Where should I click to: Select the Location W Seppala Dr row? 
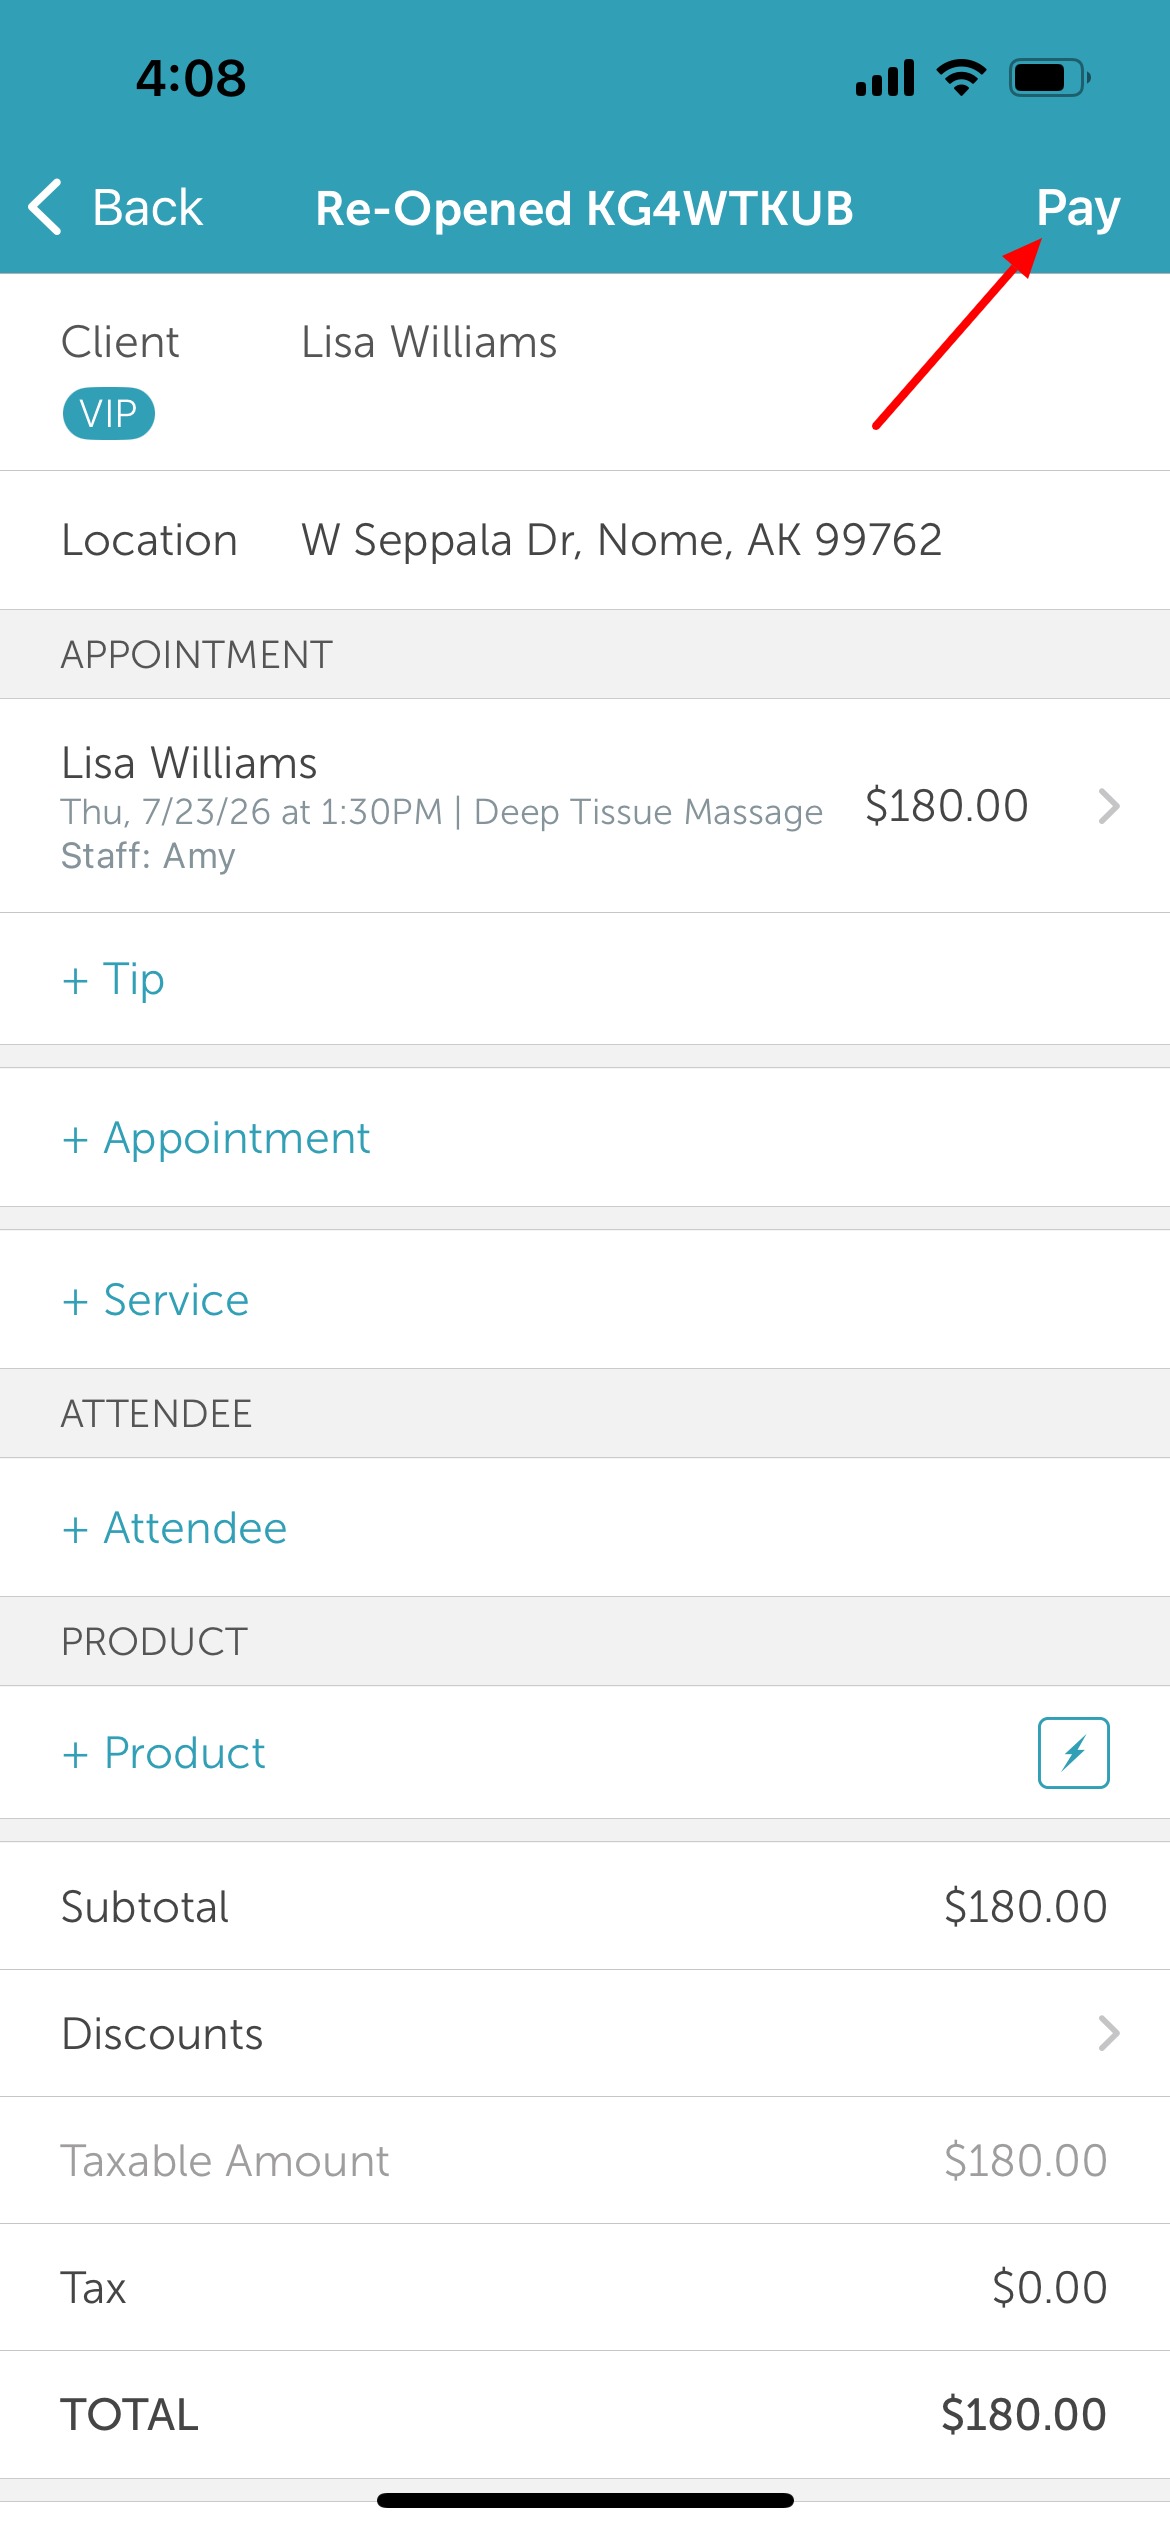585,540
